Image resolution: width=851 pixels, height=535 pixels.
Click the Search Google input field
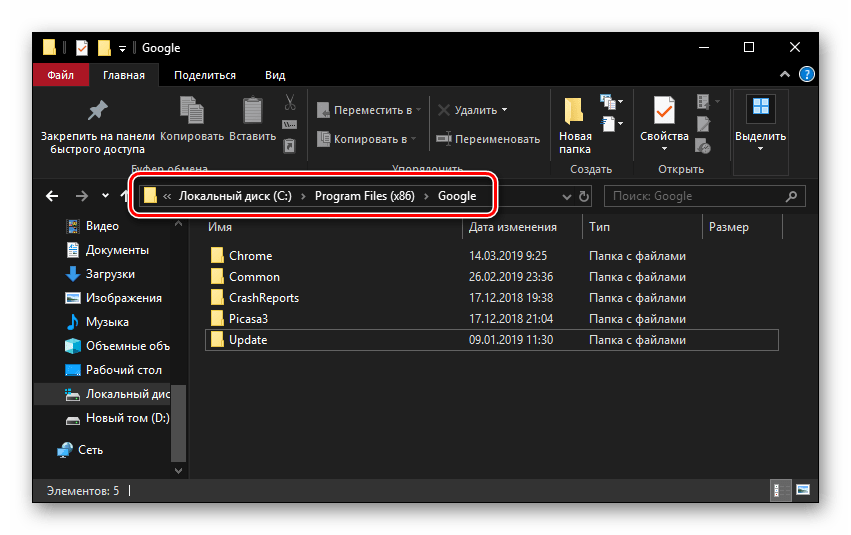tap(700, 196)
